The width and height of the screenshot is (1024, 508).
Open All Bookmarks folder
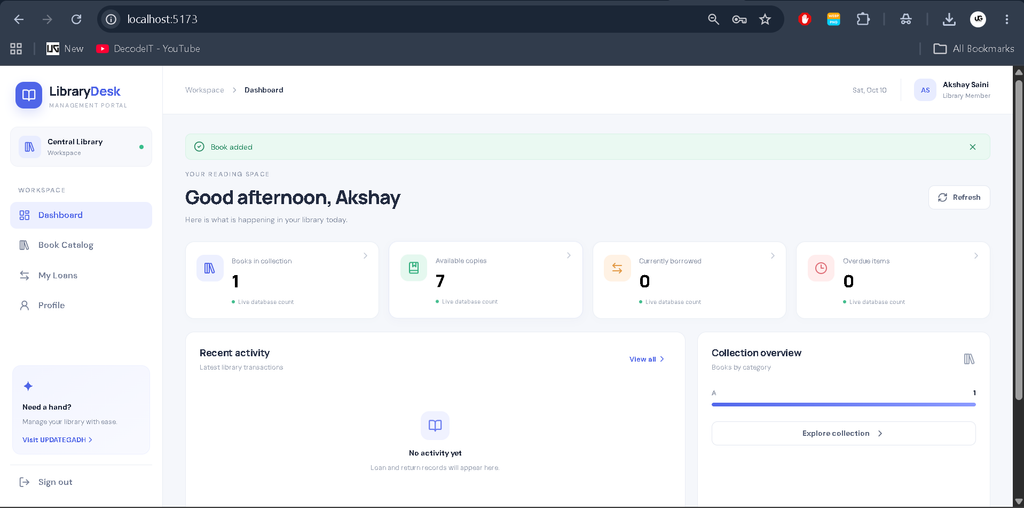pos(974,48)
